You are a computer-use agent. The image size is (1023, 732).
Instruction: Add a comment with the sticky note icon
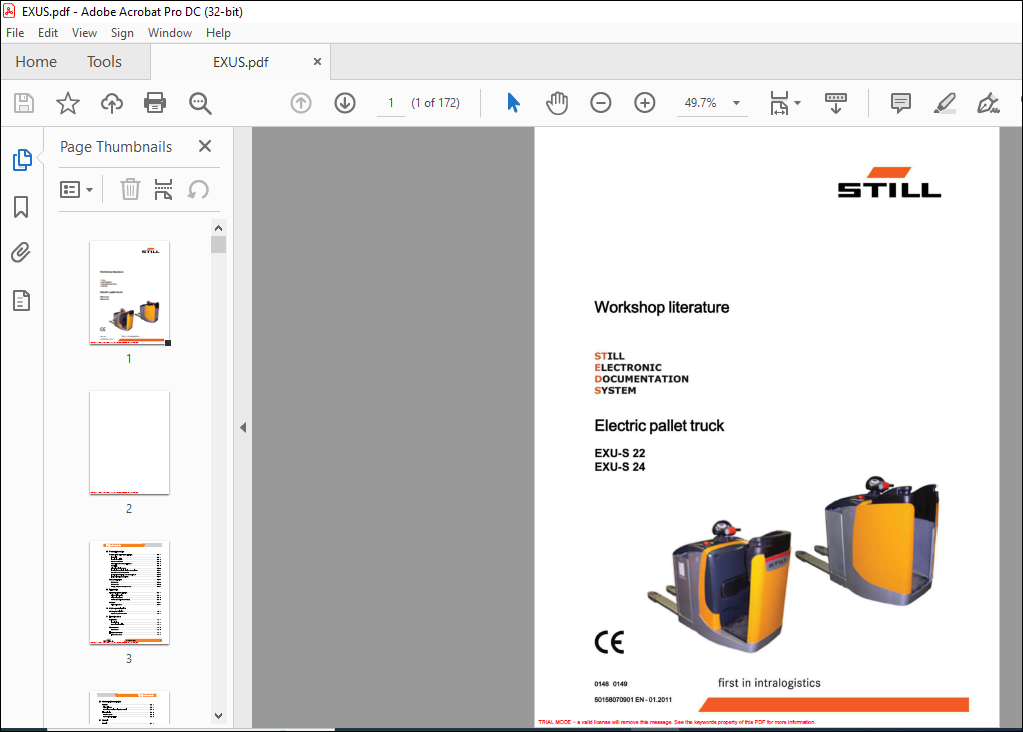(x=901, y=103)
